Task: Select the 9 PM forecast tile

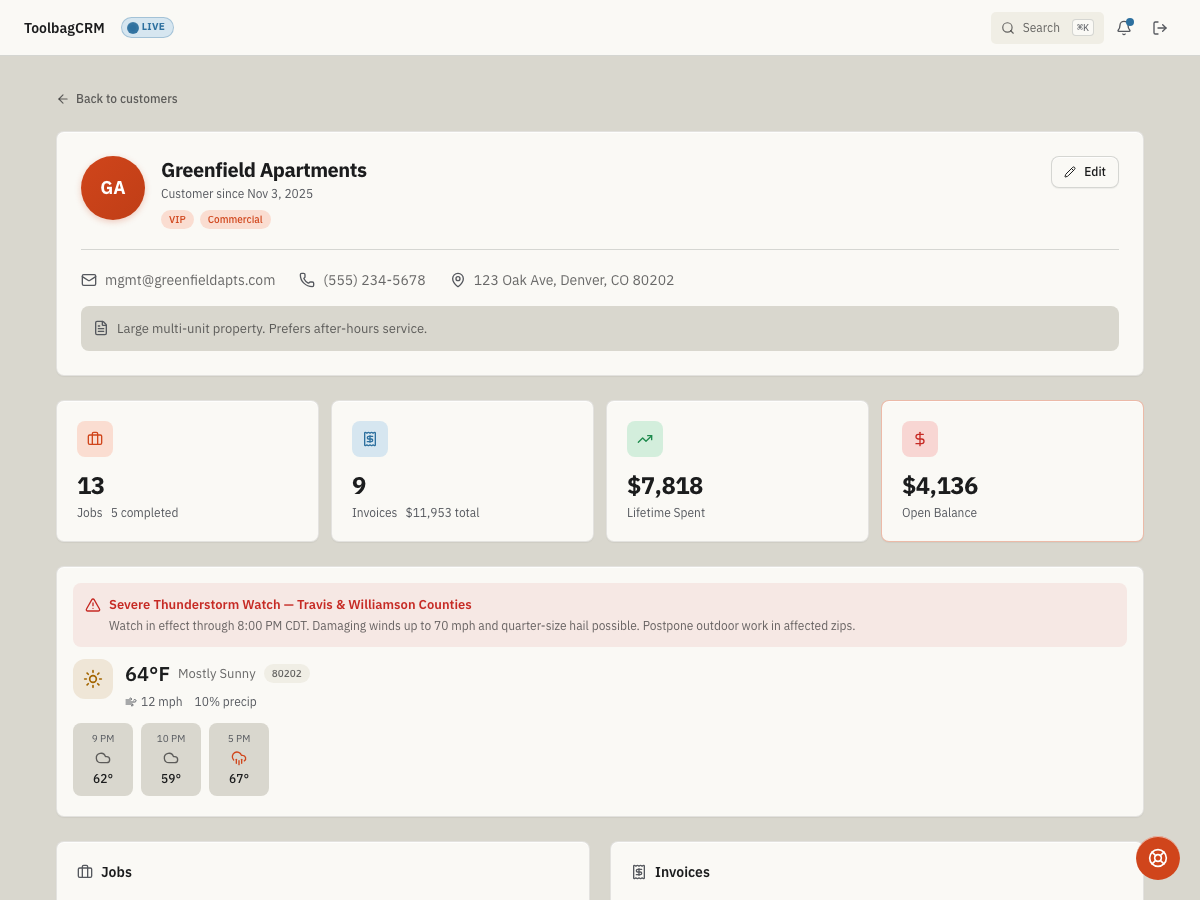Action: [x=103, y=759]
